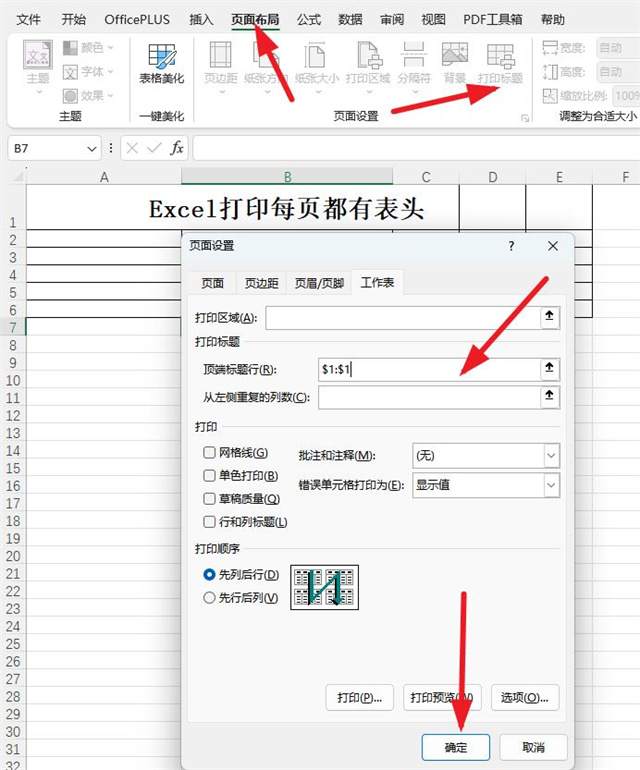Switch to the Review (审阅) tab

[x=392, y=20]
